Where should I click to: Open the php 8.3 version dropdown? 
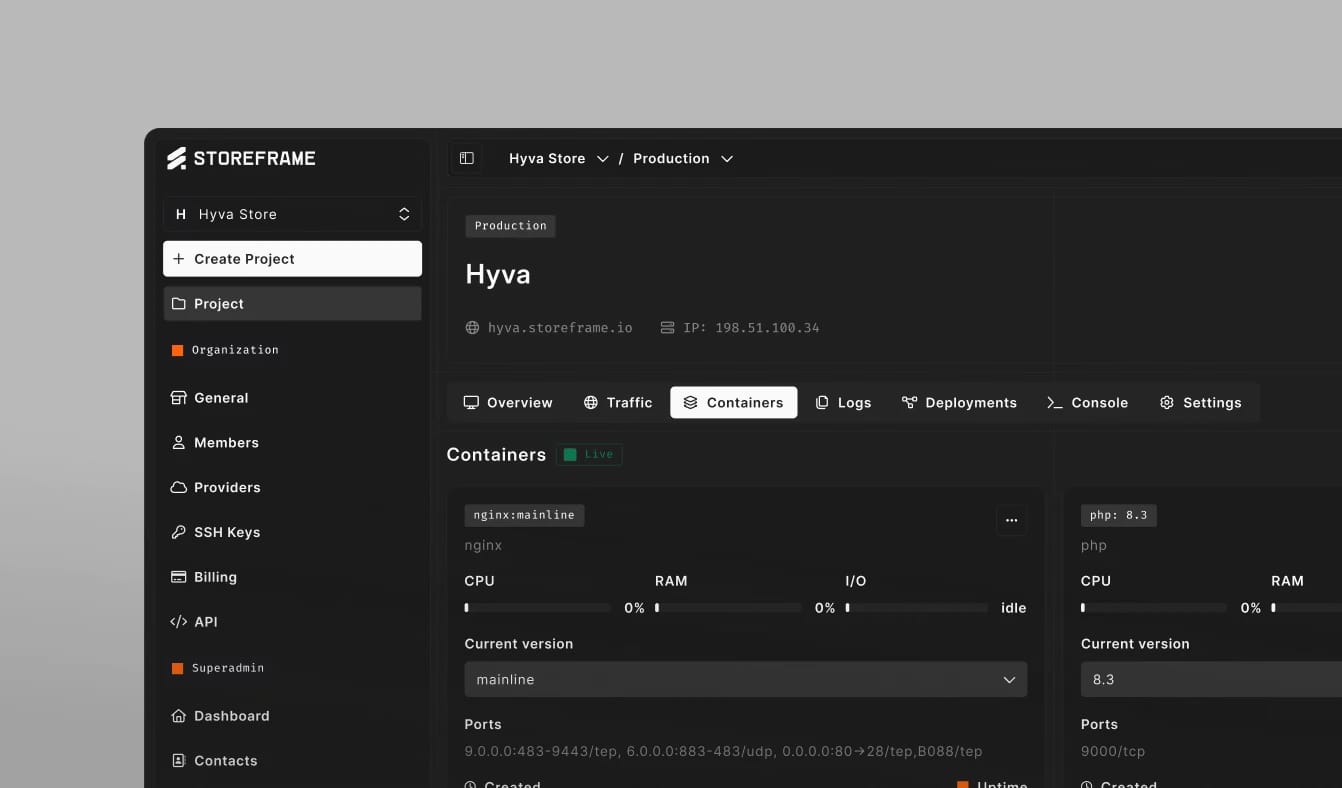[x=1211, y=679]
